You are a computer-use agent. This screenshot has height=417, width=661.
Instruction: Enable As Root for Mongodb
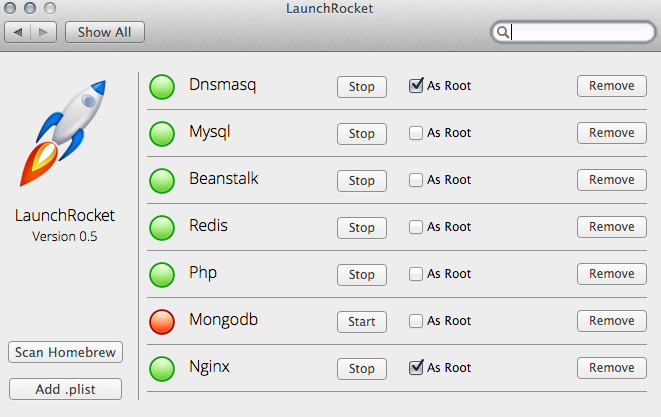[416, 321]
